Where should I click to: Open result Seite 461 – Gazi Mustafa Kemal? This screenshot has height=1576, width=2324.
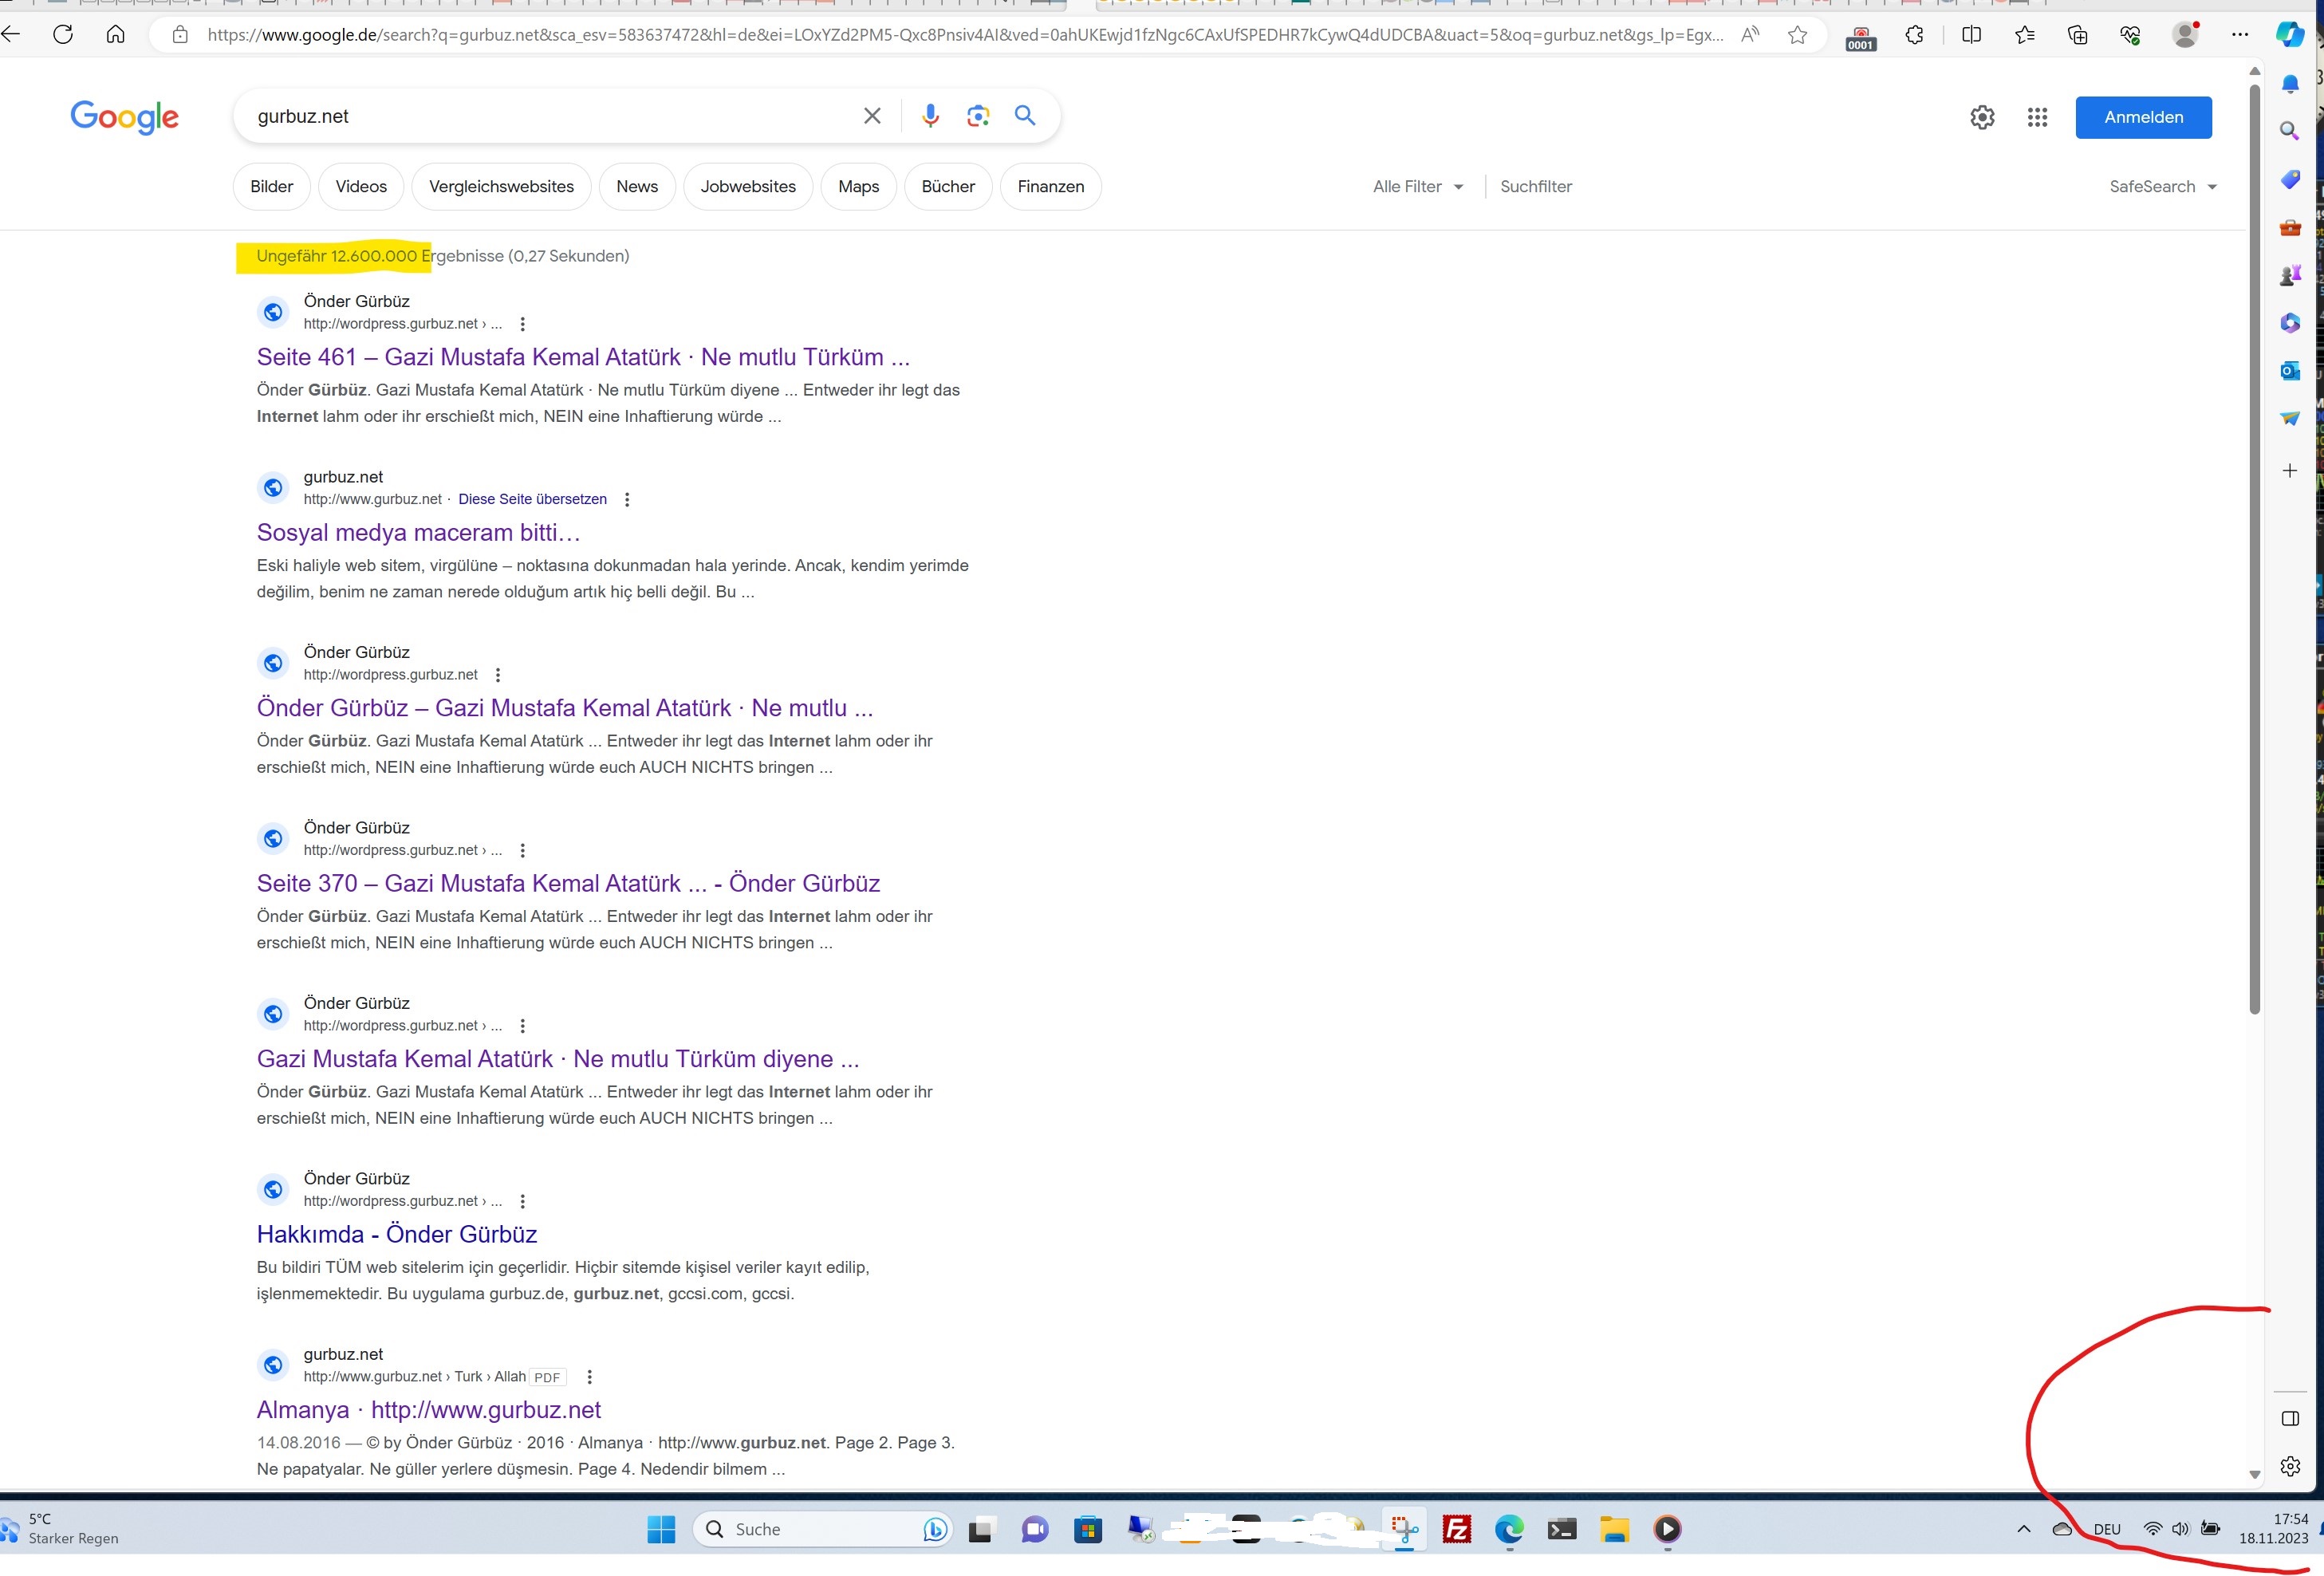(583, 357)
